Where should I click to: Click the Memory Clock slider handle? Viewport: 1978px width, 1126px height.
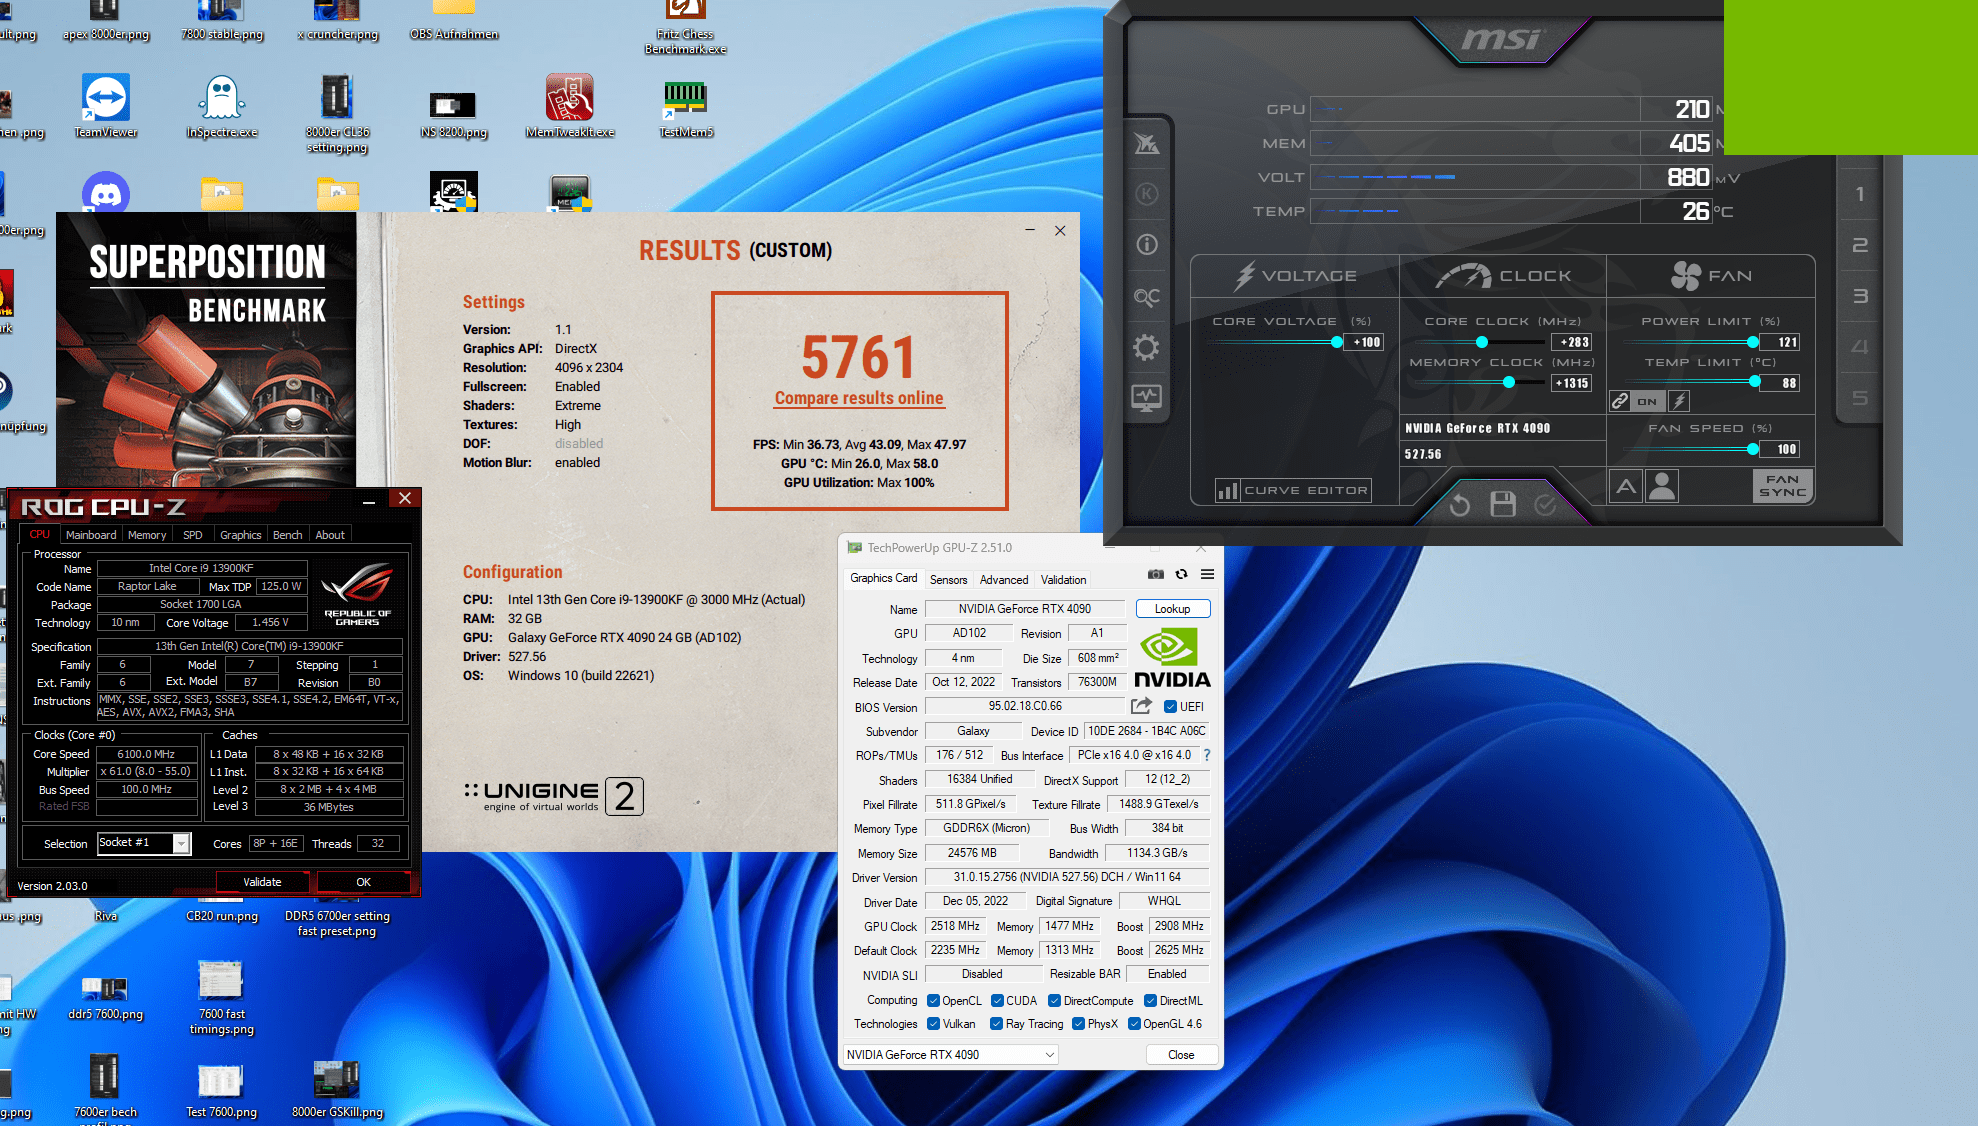(1509, 382)
